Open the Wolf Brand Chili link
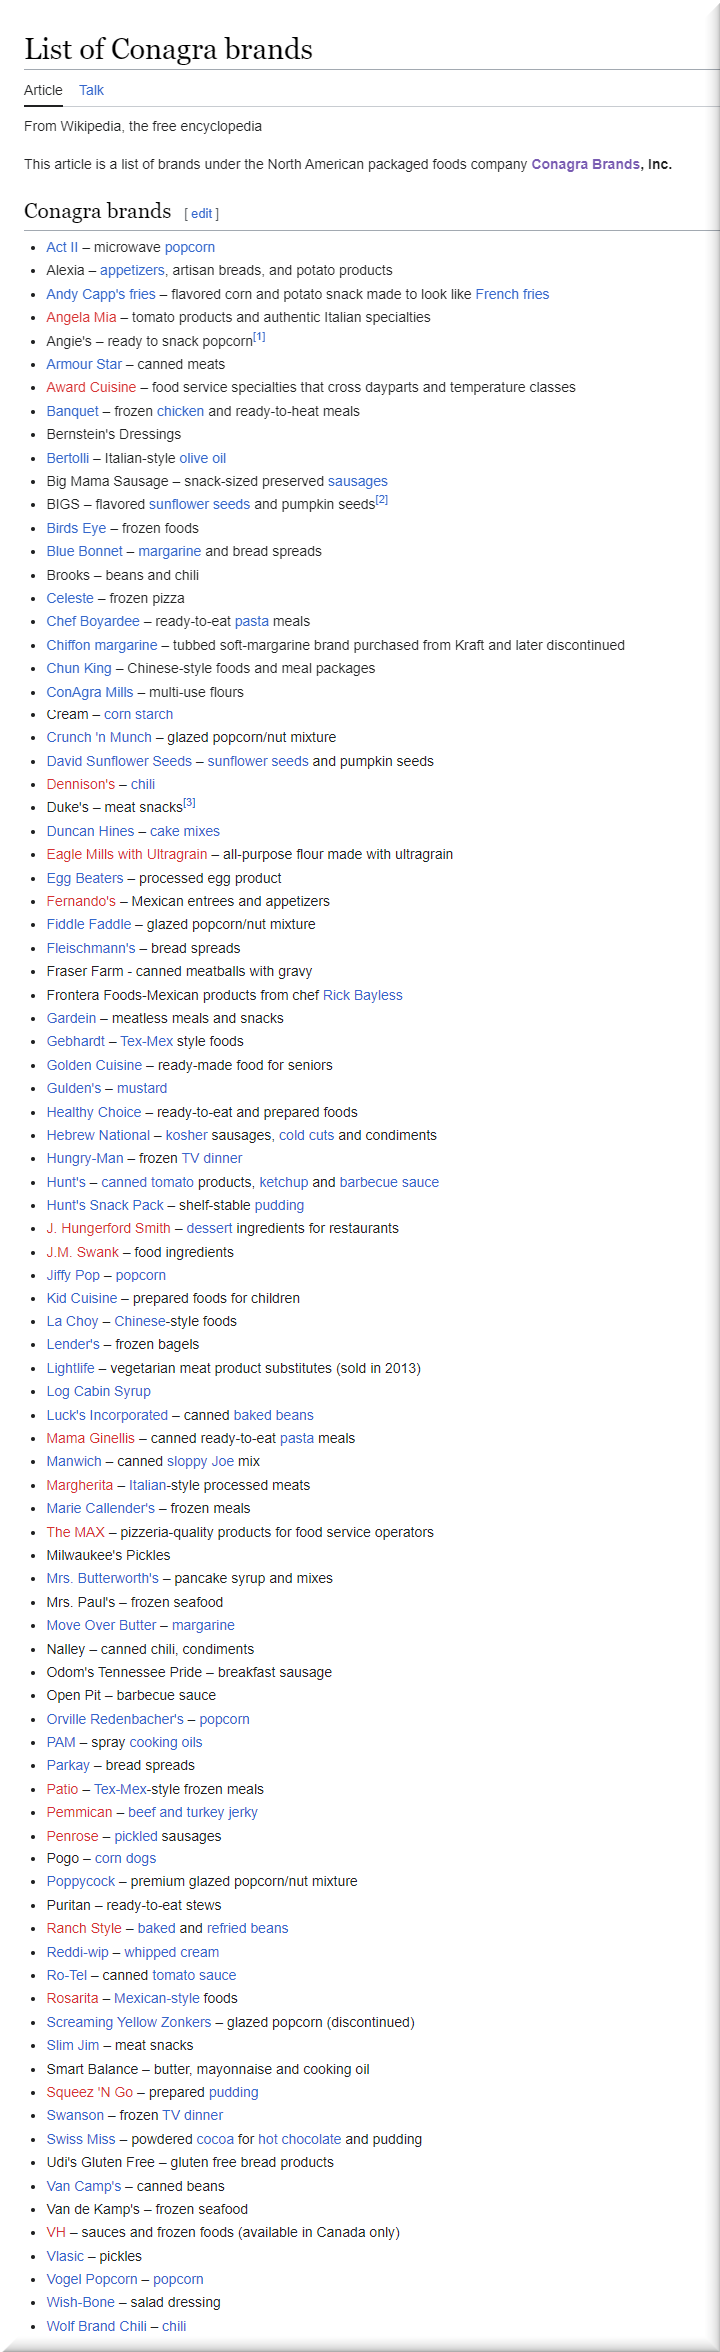 [x=96, y=2326]
